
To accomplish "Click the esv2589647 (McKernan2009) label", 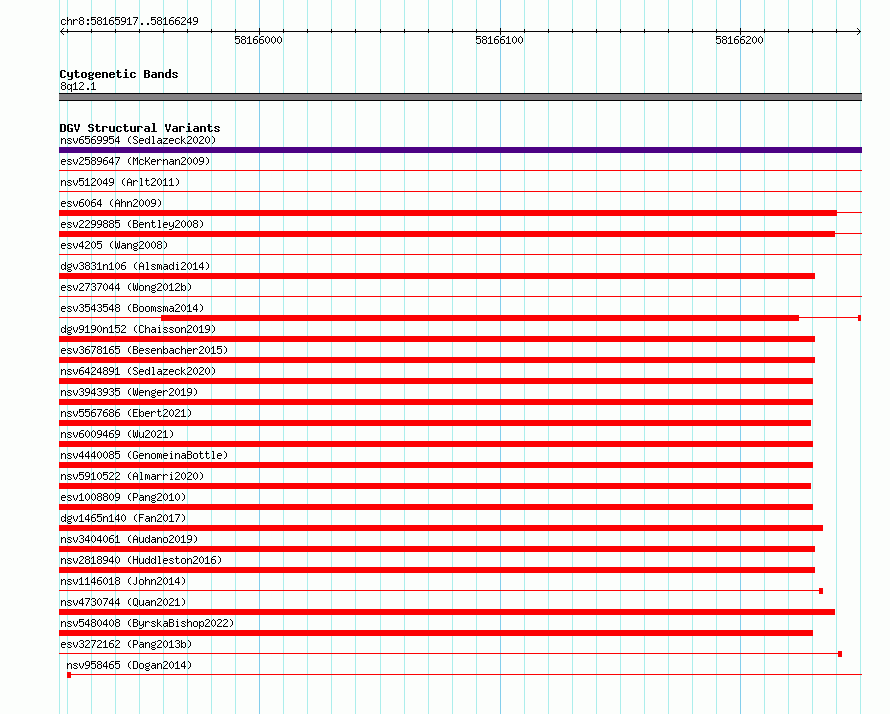I will [x=135, y=161].
